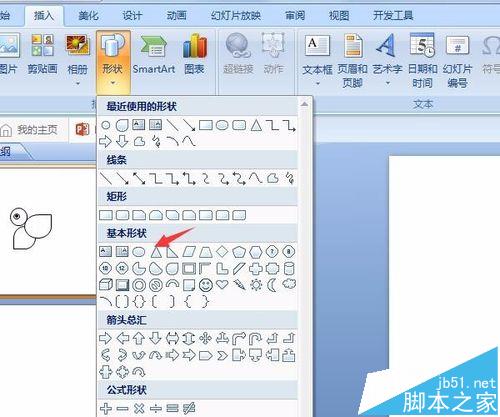The image size is (500, 417).
Task: Select regular pentagon in 基本形状
Action: [239, 252]
